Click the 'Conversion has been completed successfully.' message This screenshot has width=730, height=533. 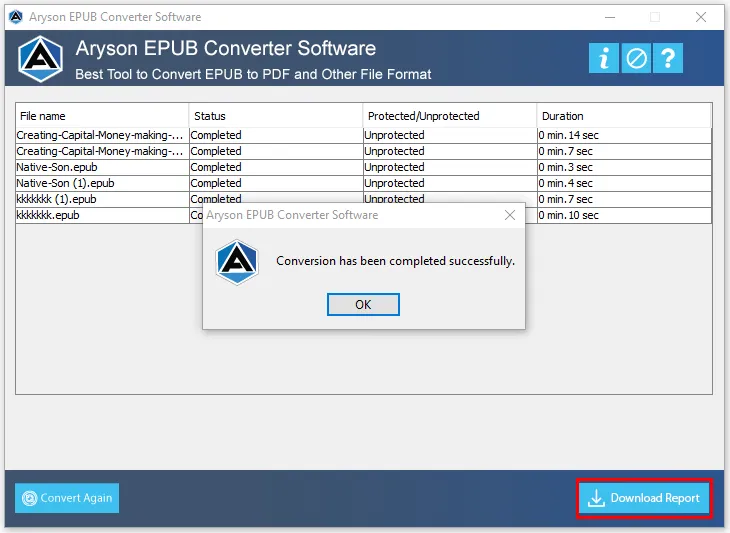[395, 261]
